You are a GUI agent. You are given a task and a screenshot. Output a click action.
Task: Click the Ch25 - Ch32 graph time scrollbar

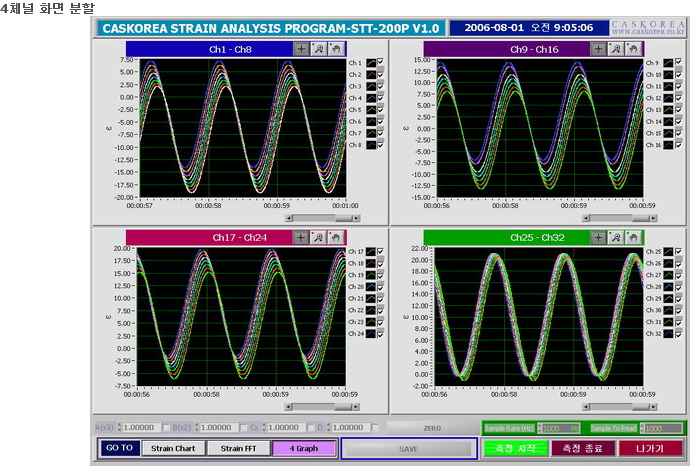click(x=620, y=407)
